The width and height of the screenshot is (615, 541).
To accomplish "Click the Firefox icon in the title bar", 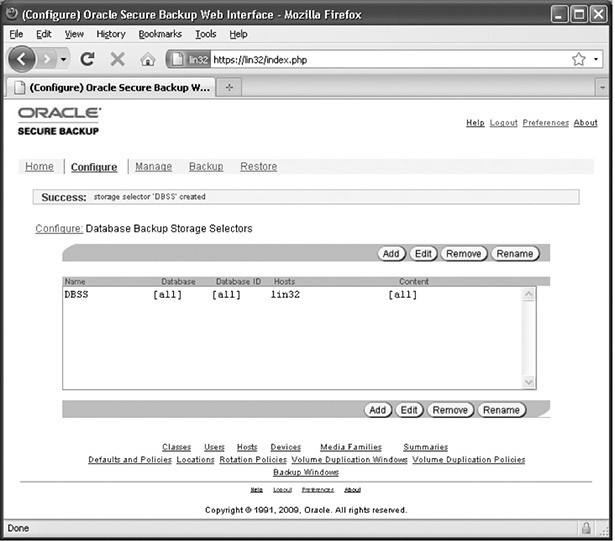I will coord(12,13).
